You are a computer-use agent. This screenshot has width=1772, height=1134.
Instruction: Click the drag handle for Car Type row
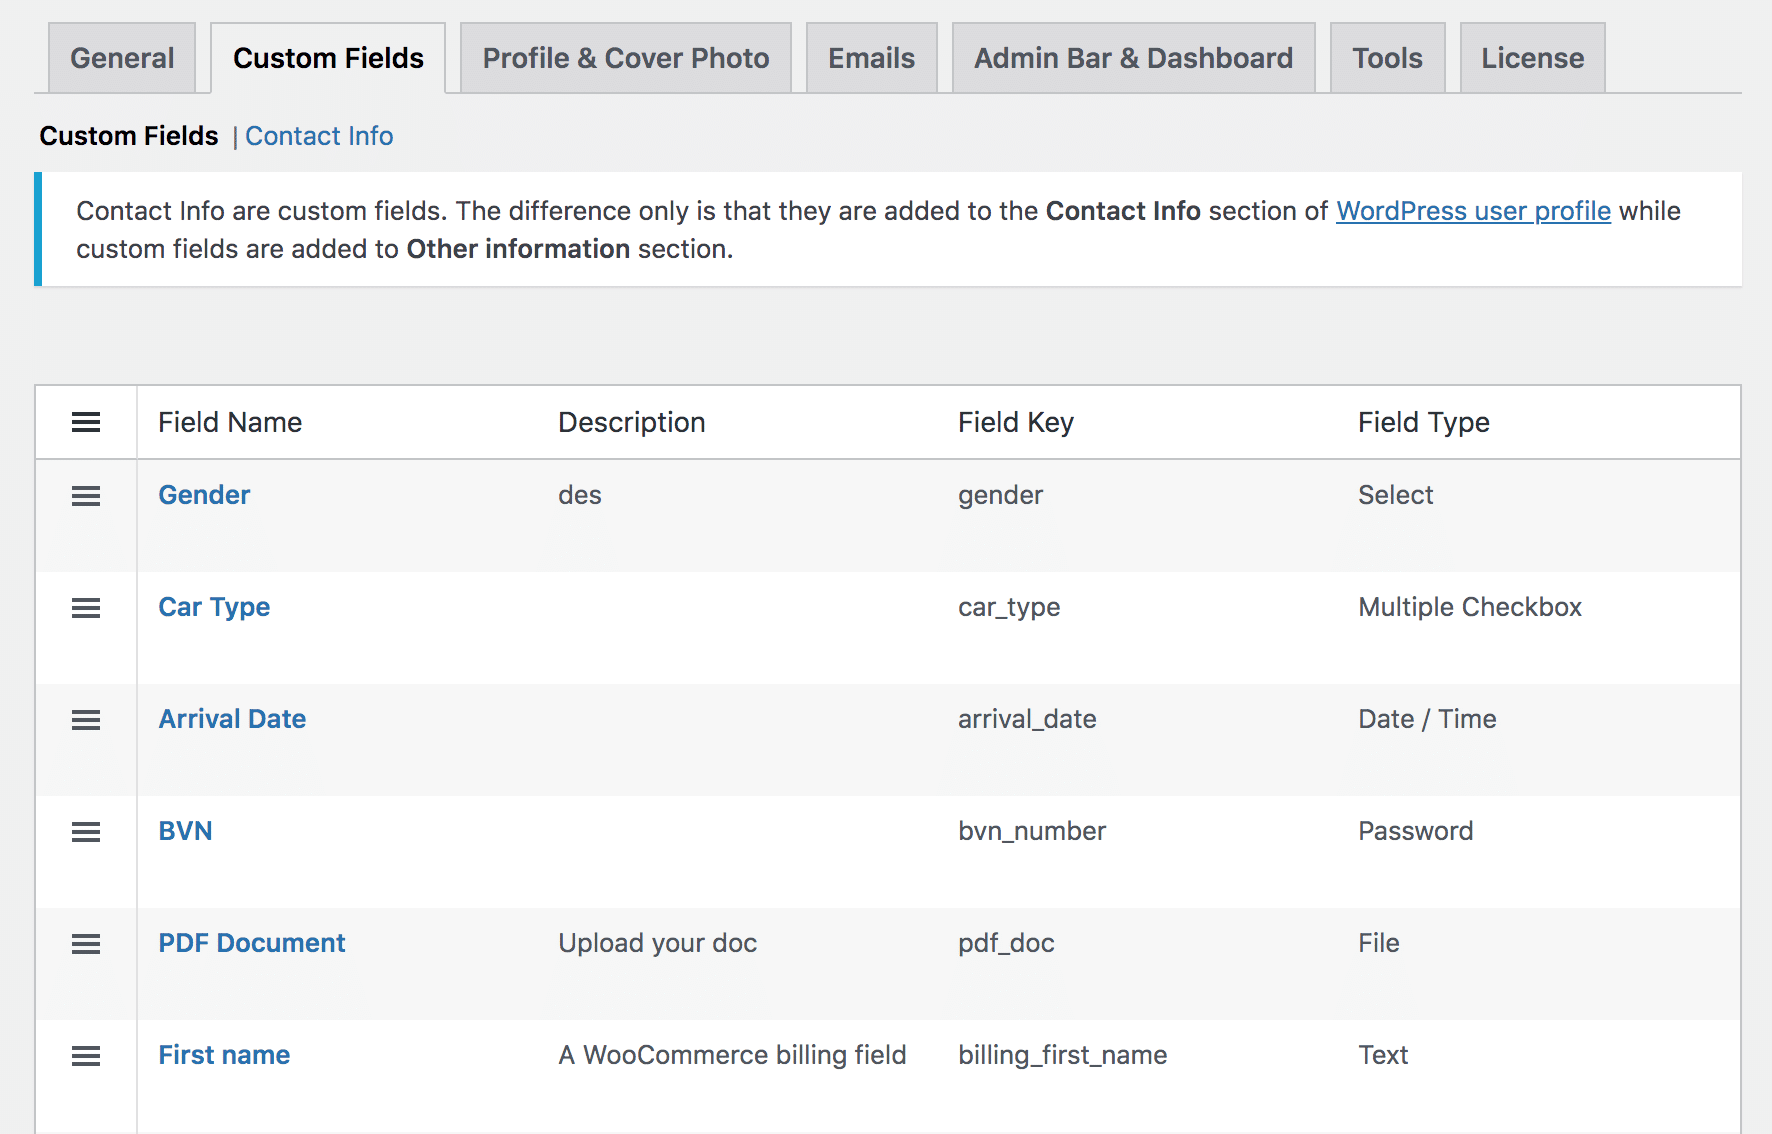click(x=86, y=608)
